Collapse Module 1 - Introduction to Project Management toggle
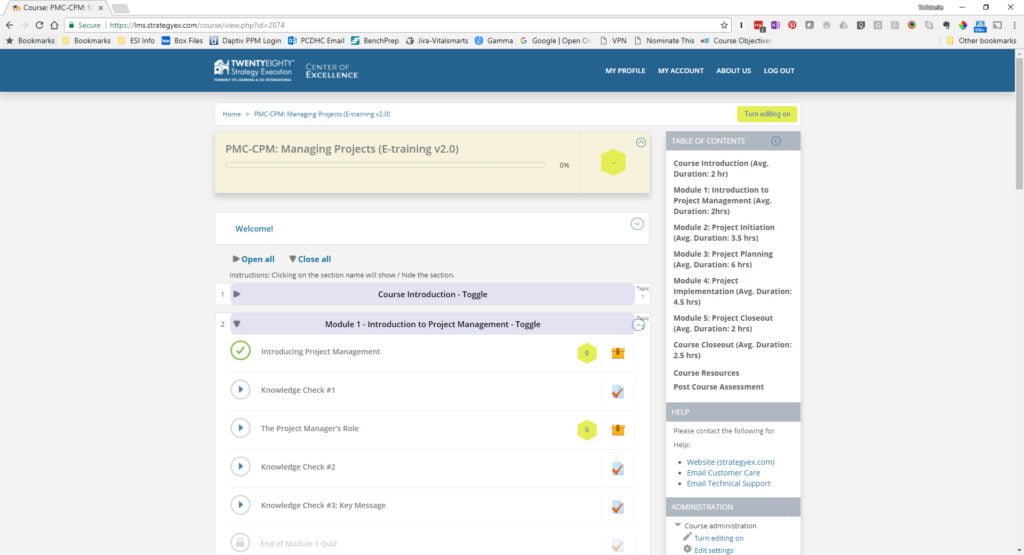 pos(432,325)
